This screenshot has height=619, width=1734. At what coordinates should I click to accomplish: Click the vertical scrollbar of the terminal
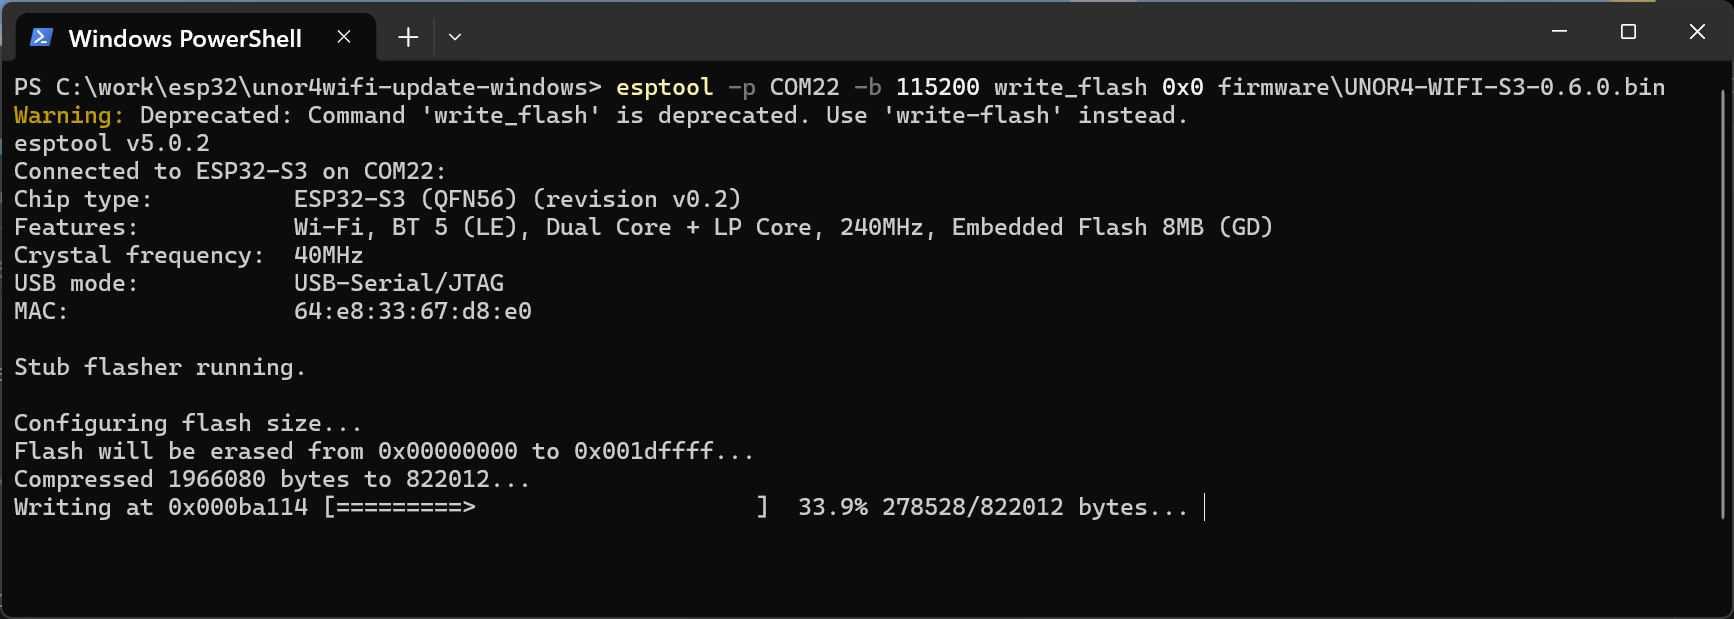tap(1723, 300)
